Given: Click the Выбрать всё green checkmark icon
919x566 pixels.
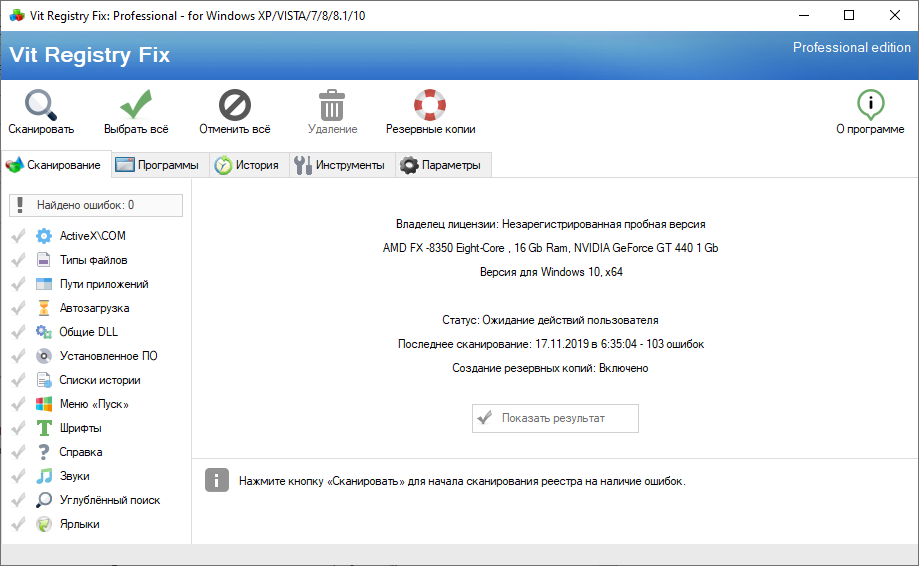Looking at the screenshot, I should (x=136, y=104).
